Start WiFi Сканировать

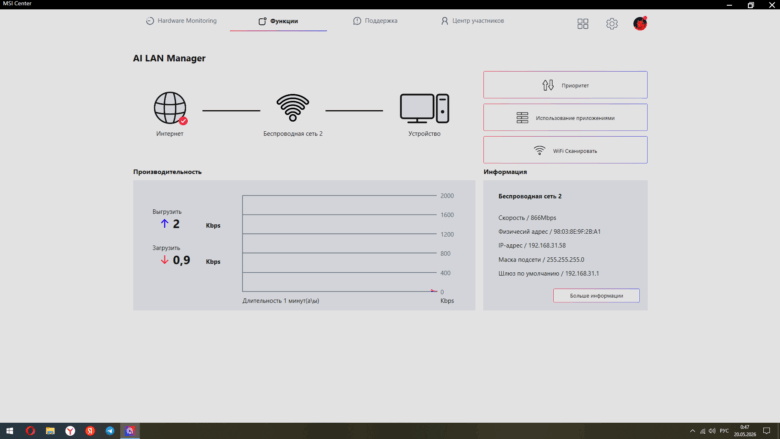coord(565,150)
